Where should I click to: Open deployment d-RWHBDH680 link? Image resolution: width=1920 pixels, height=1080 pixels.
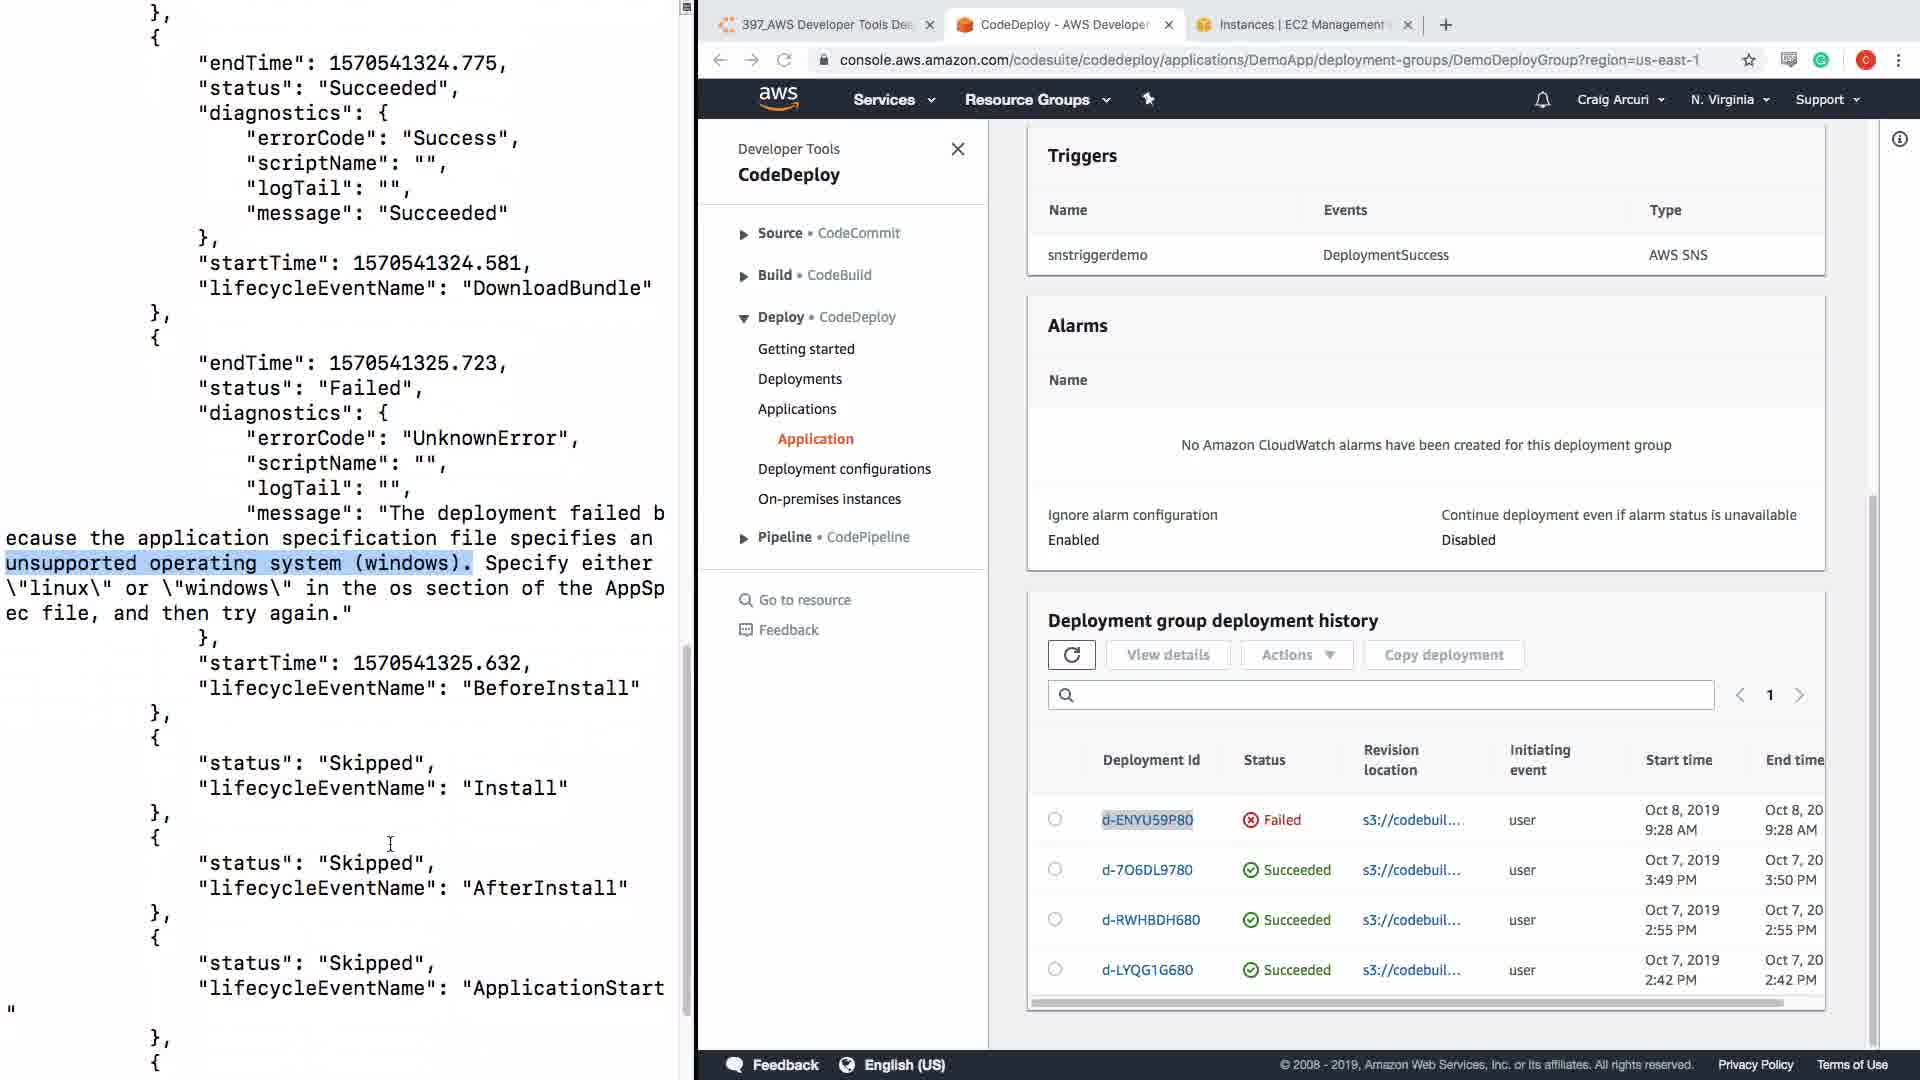[1150, 920]
